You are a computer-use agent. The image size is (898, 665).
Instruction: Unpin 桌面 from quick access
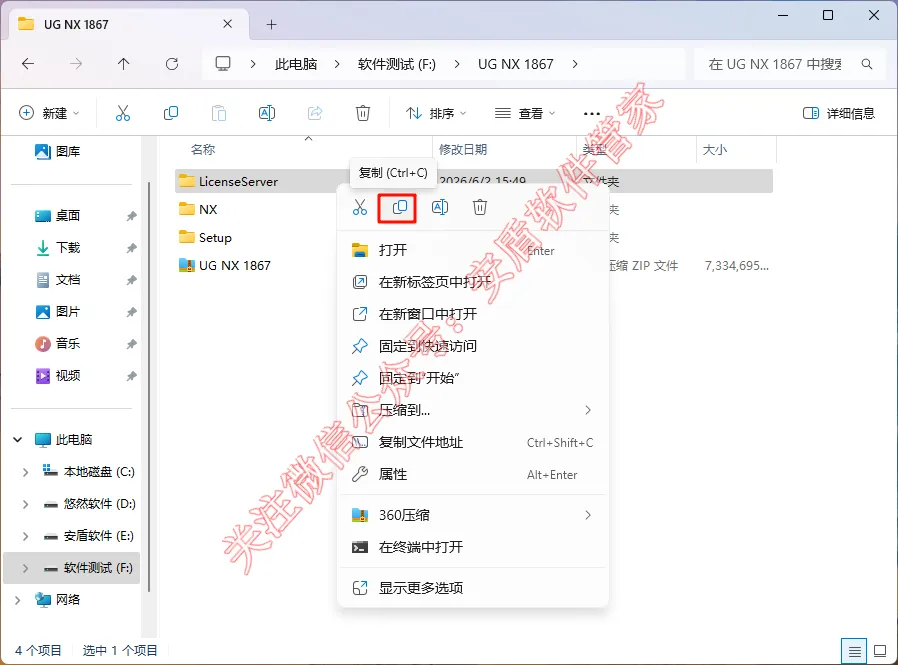pyautogui.click(x=132, y=216)
